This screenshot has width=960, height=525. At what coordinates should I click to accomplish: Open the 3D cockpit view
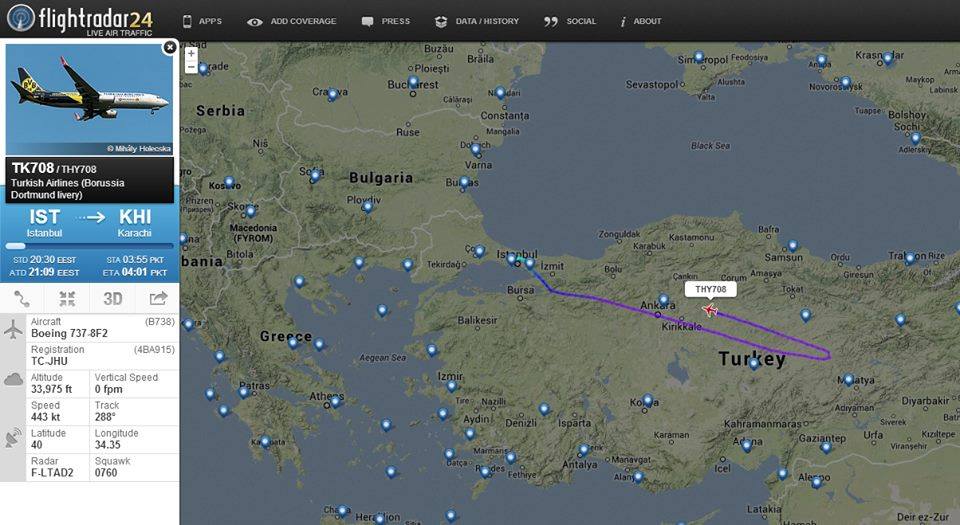click(x=113, y=298)
